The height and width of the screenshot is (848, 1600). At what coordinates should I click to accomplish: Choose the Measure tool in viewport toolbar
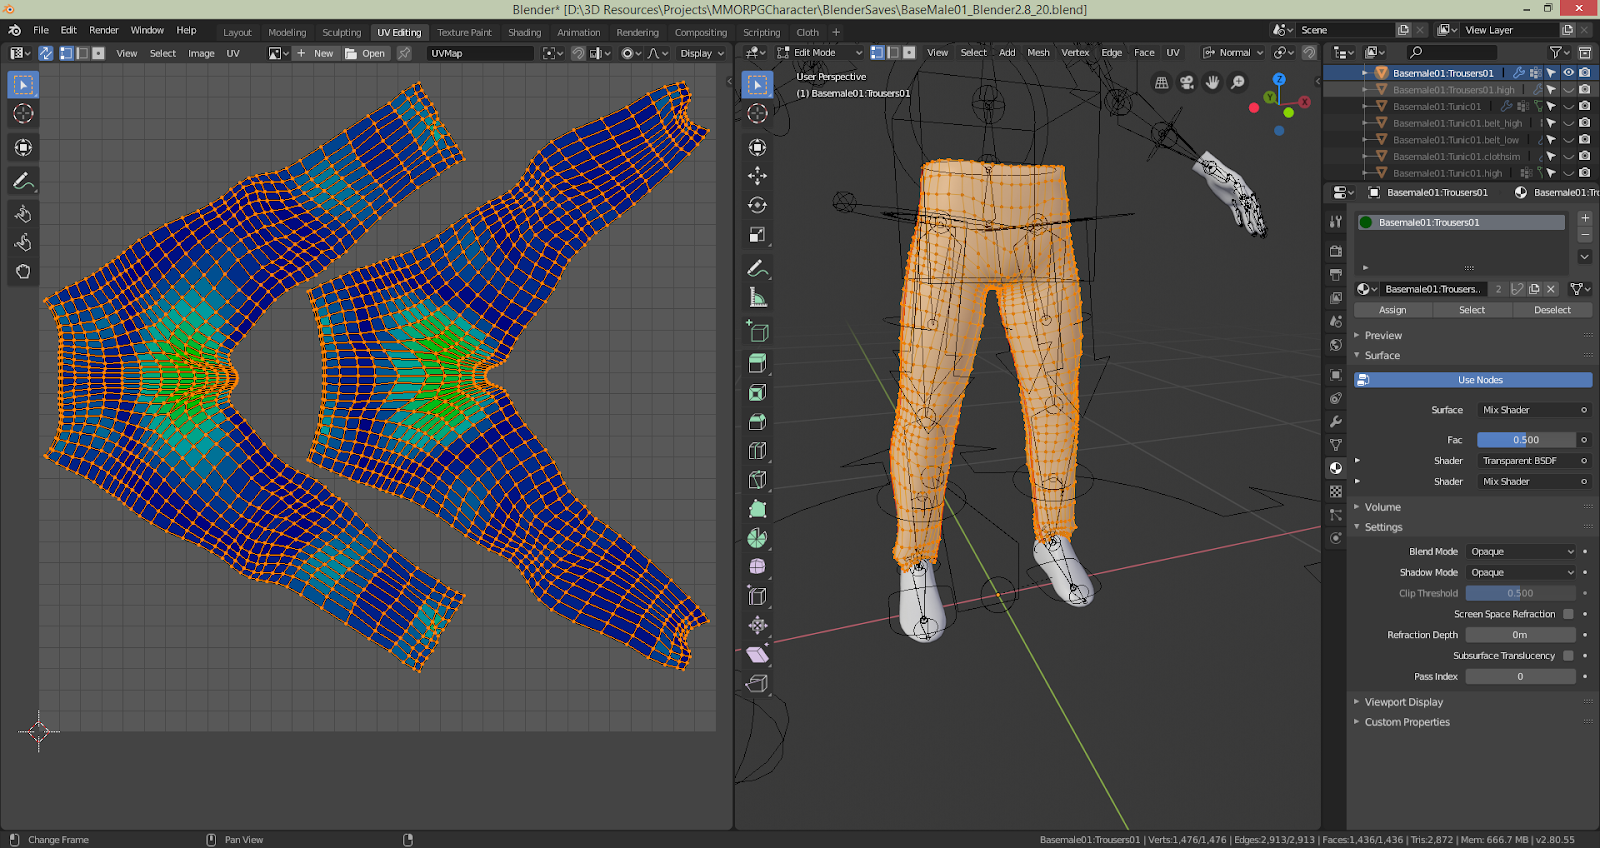[x=757, y=298]
